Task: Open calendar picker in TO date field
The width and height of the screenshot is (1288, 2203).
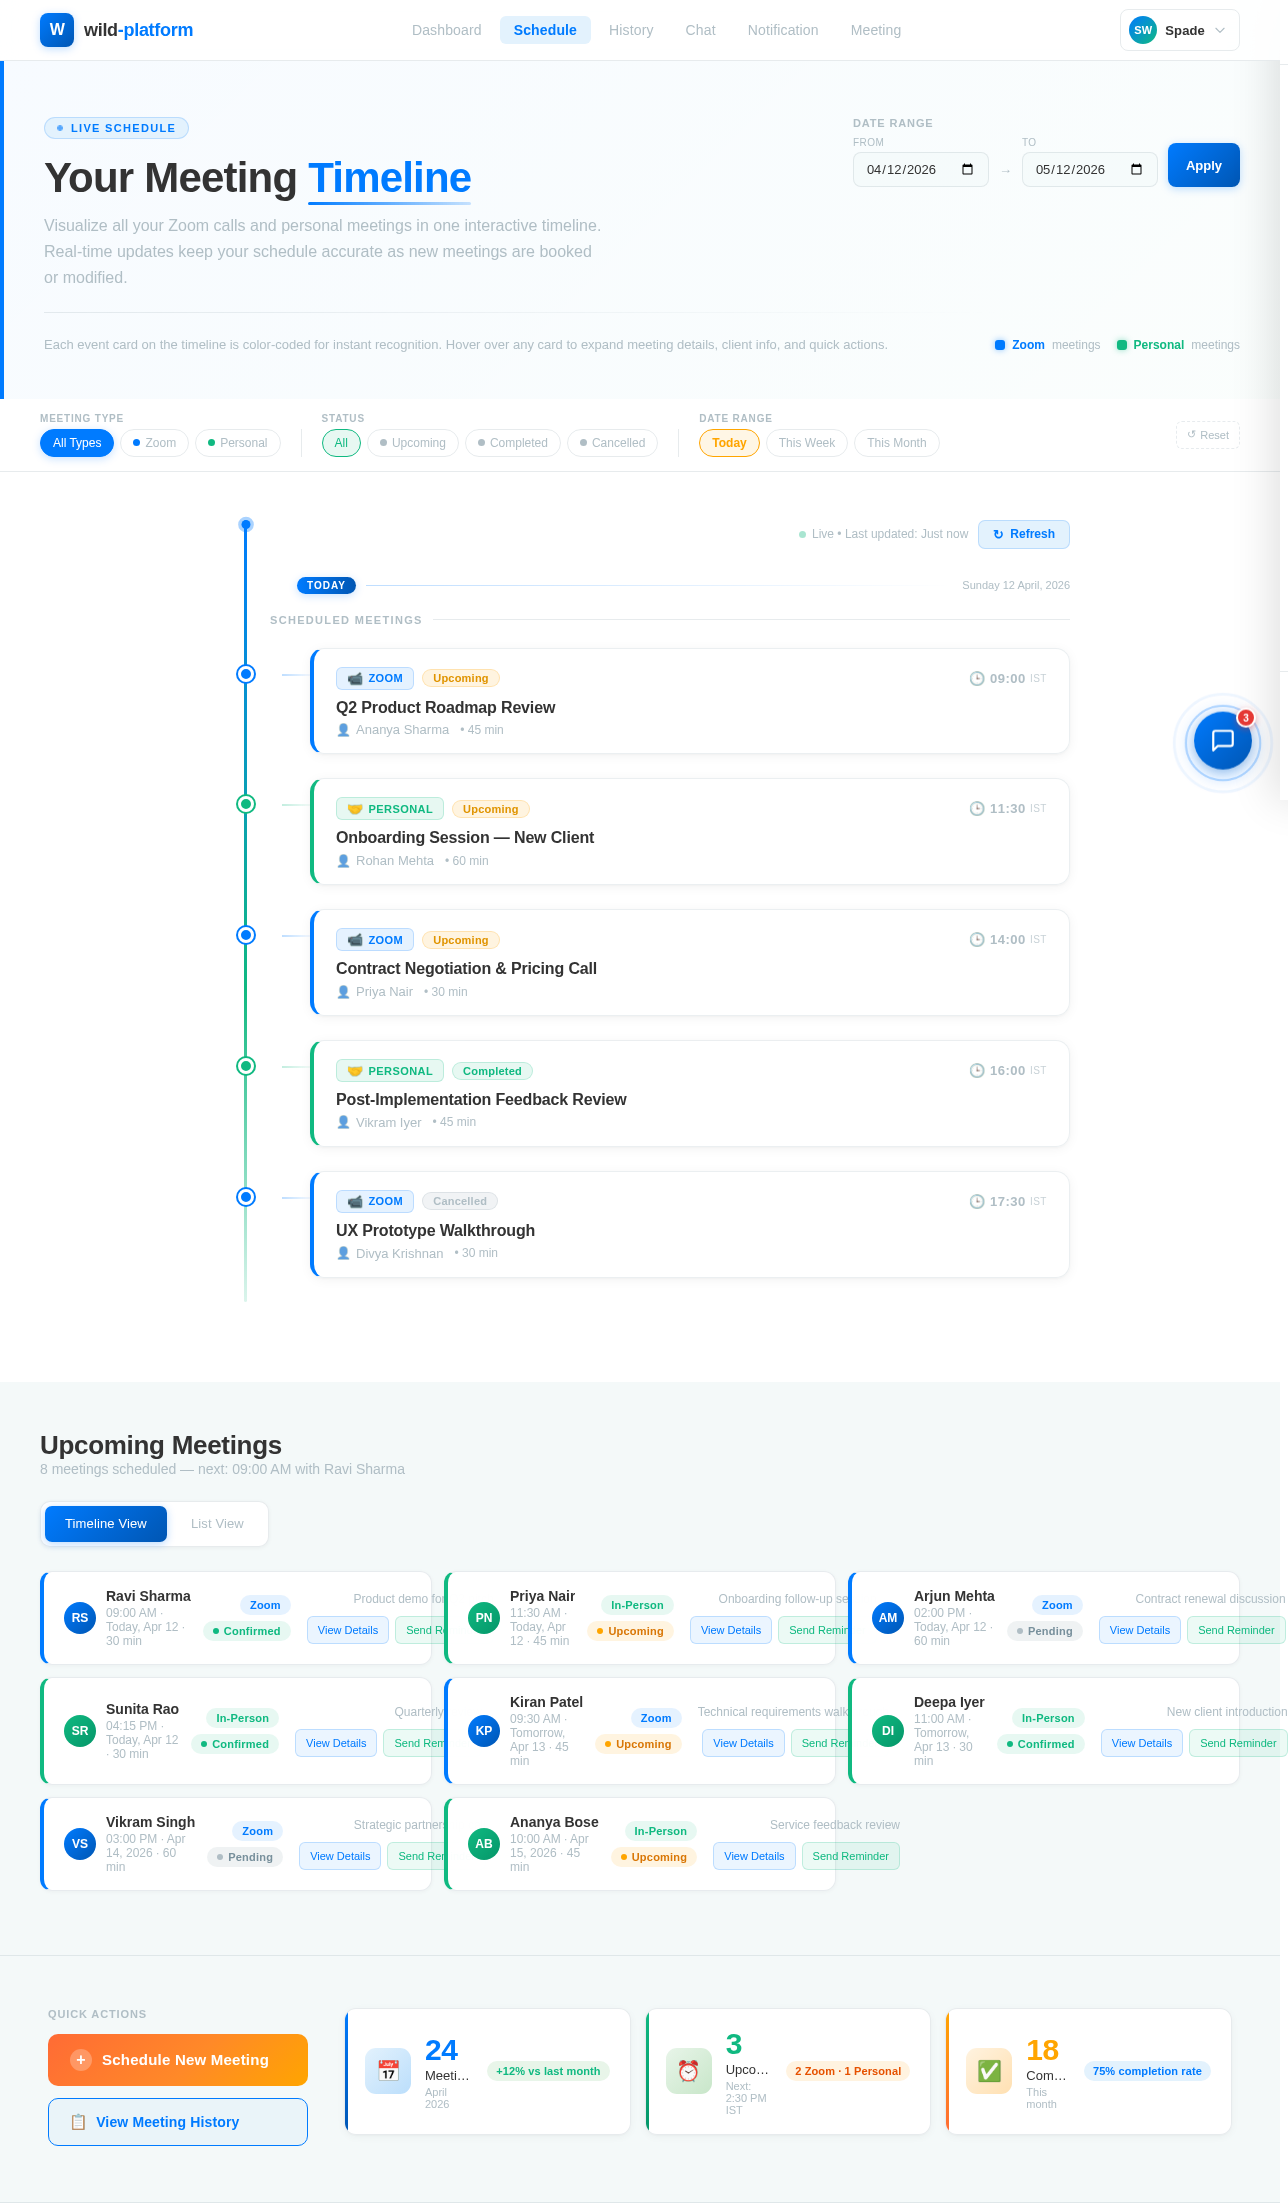Action: coord(1136,169)
